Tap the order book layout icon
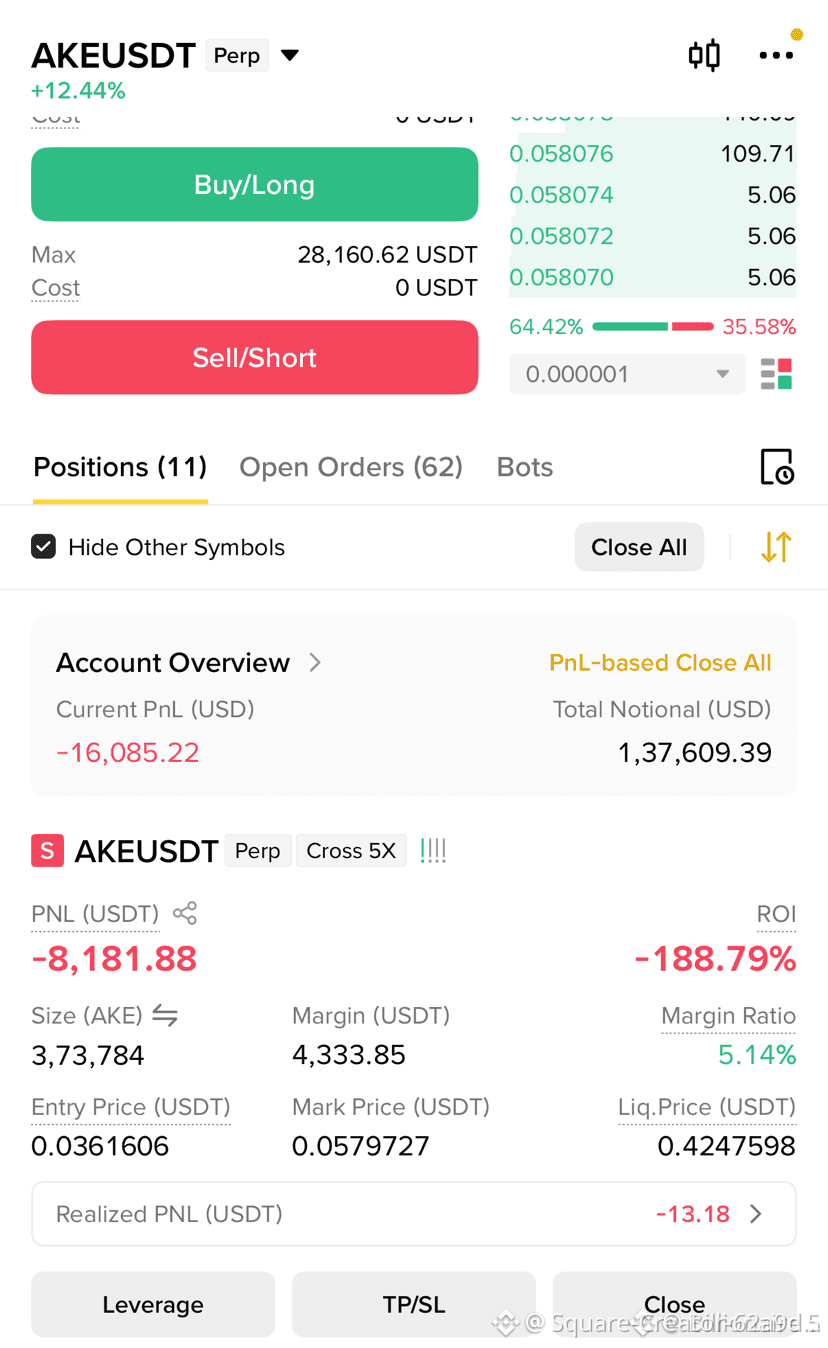The height and width of the screenshot is (1348, 828). (x=777, y=374)
